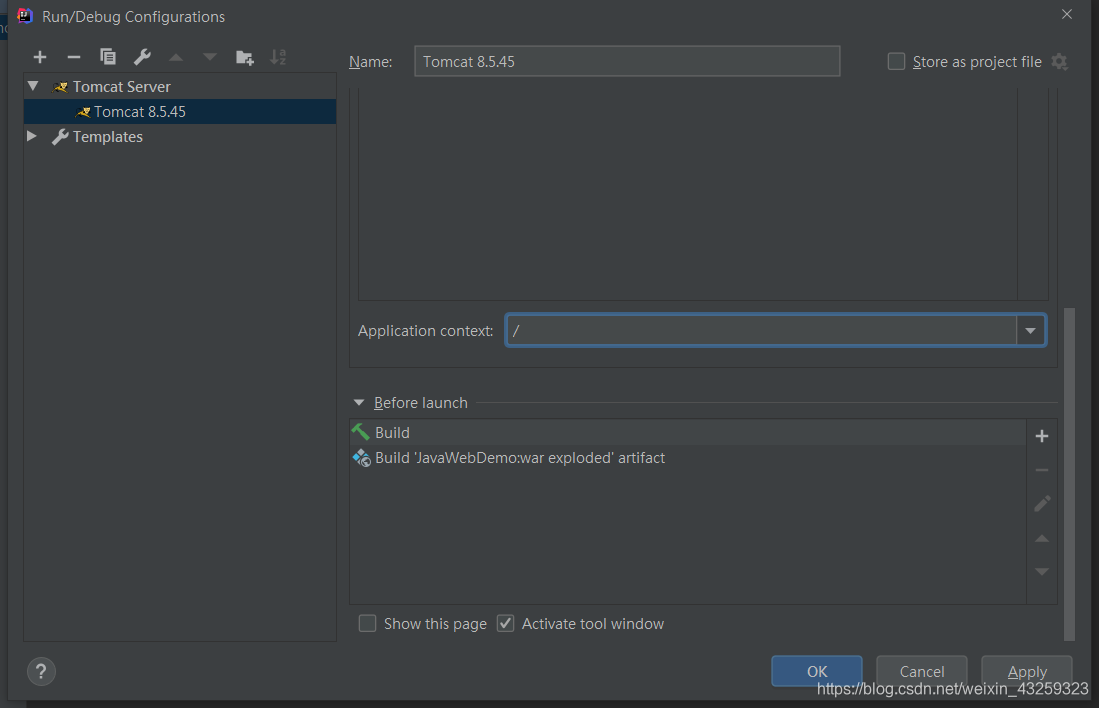
Task: Select Build 'JavaWebDemo:war exploded' artifact task
Action: (688, 458)
